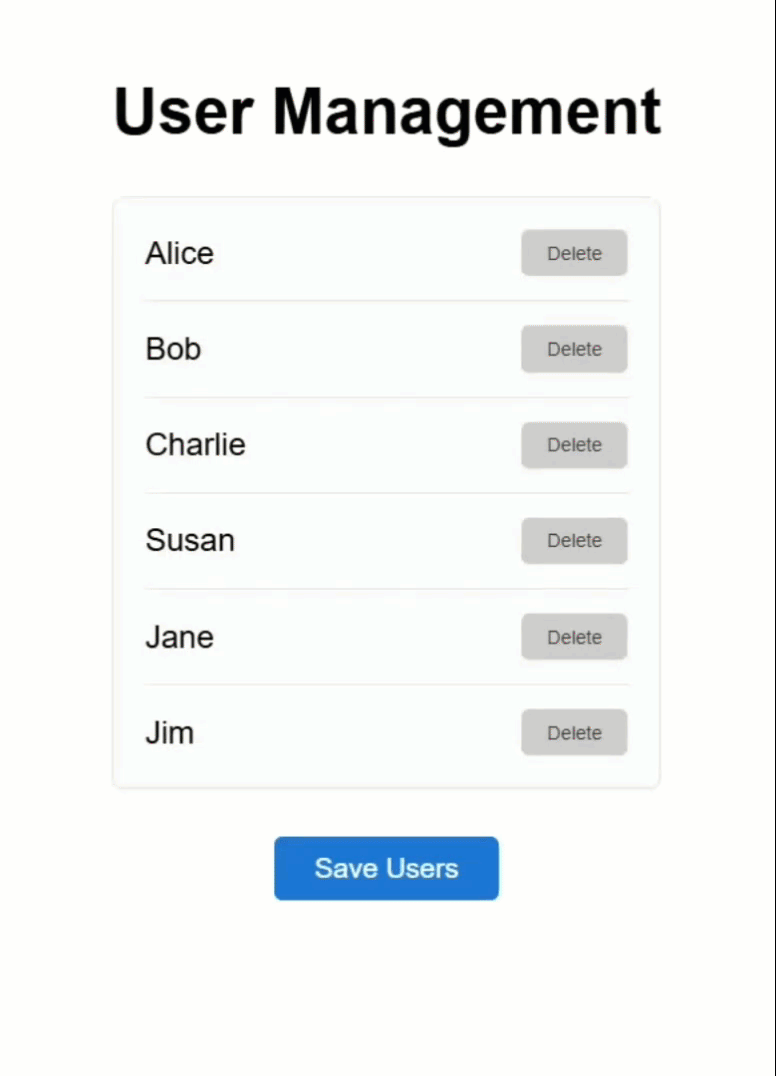
Task: Click the name Jim in the list
Action: (x=169, y=732)
